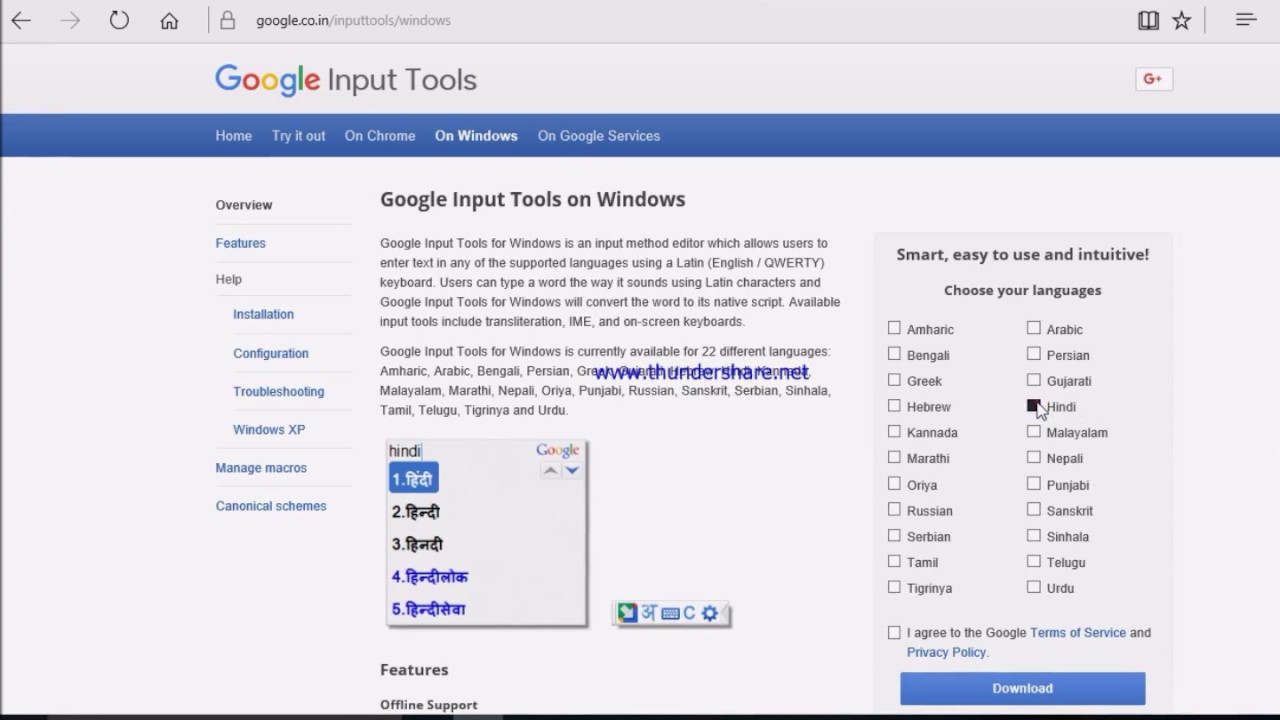Click the padlock icon in address bar
Image resolution: width=1280 pixels, height=720 pixels.
pos(228,20)
